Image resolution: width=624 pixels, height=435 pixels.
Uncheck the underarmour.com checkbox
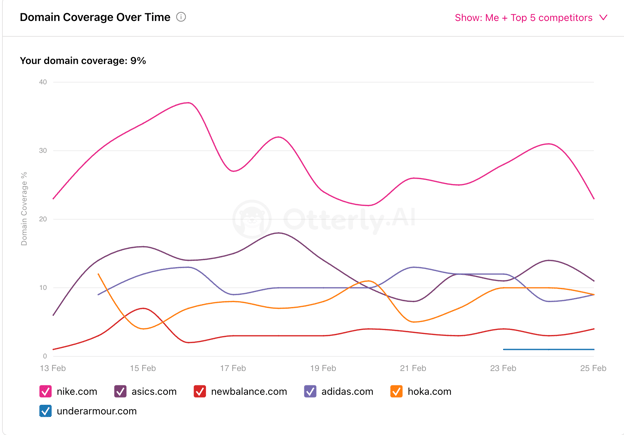pos(46,411)
